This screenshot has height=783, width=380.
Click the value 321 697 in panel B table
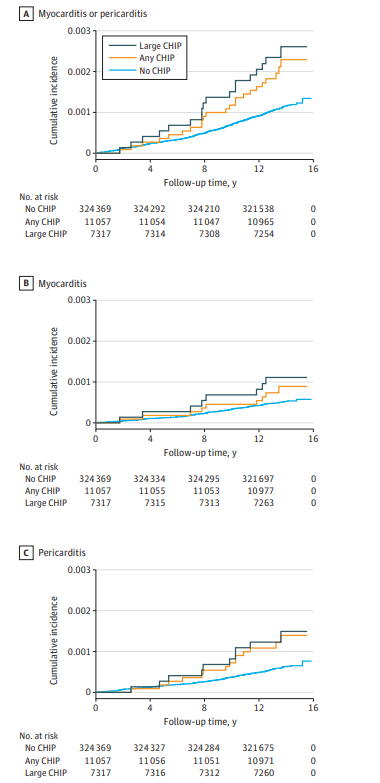coord(259,479)
